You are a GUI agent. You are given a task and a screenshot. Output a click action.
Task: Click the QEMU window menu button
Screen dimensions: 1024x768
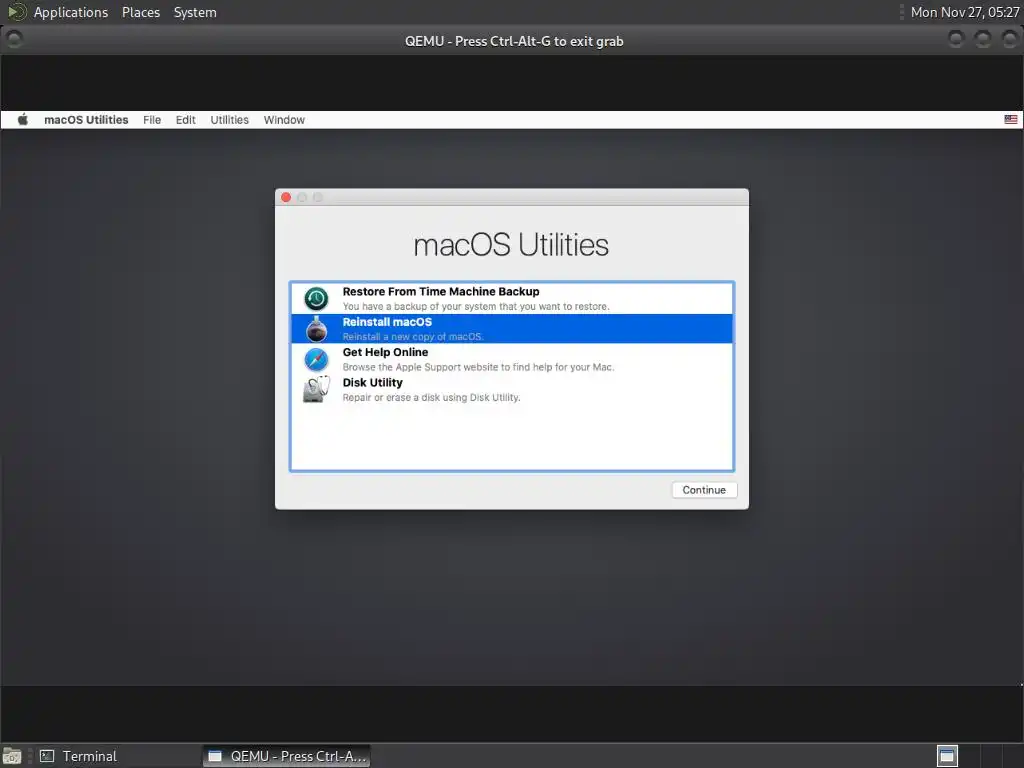point(14,39)
